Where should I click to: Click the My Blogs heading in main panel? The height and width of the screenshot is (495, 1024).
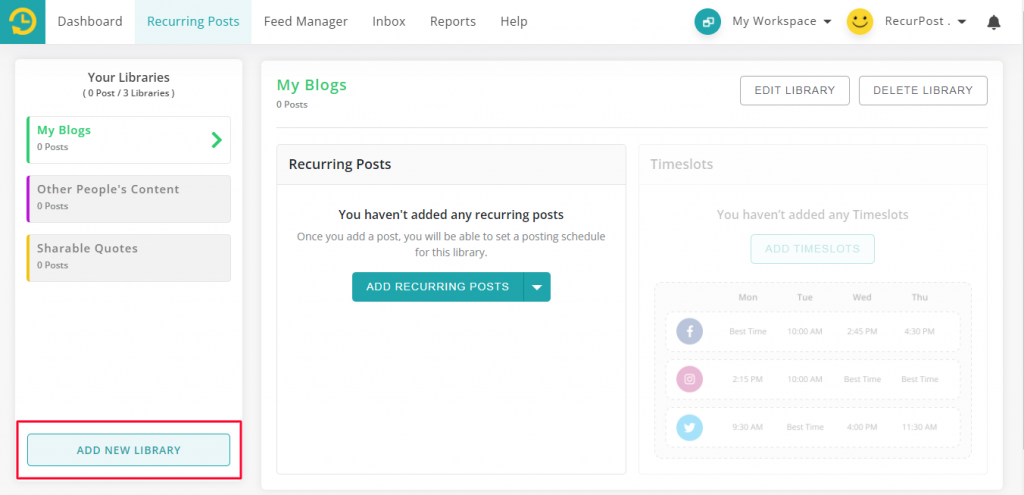312,85
